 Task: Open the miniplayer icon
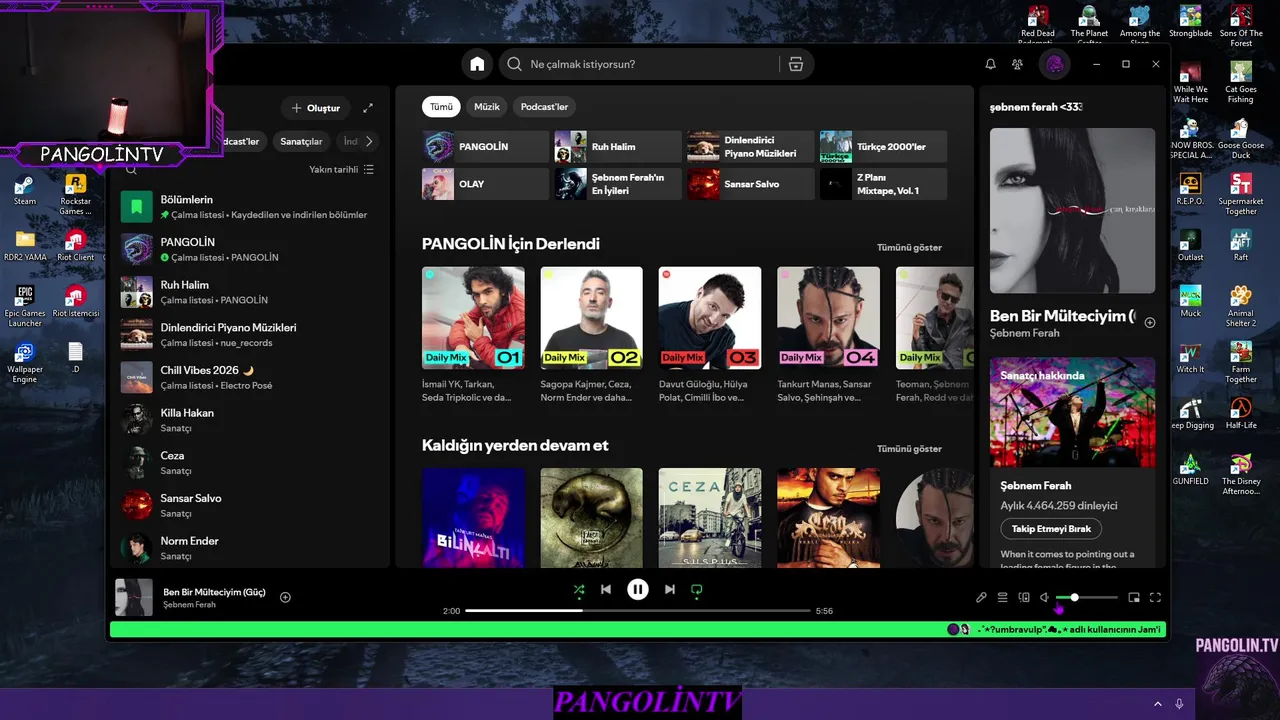click(1134, 597)
